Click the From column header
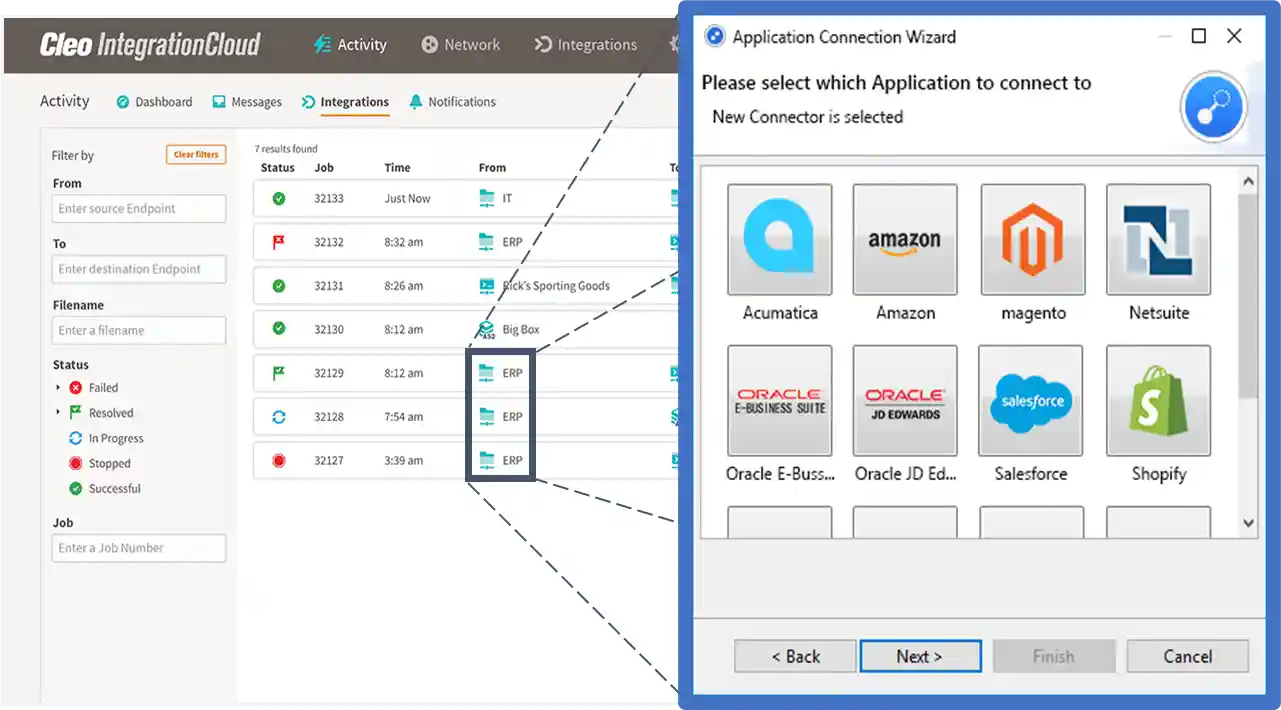Screen dimensions: 1281x710 tap(492, 168)
